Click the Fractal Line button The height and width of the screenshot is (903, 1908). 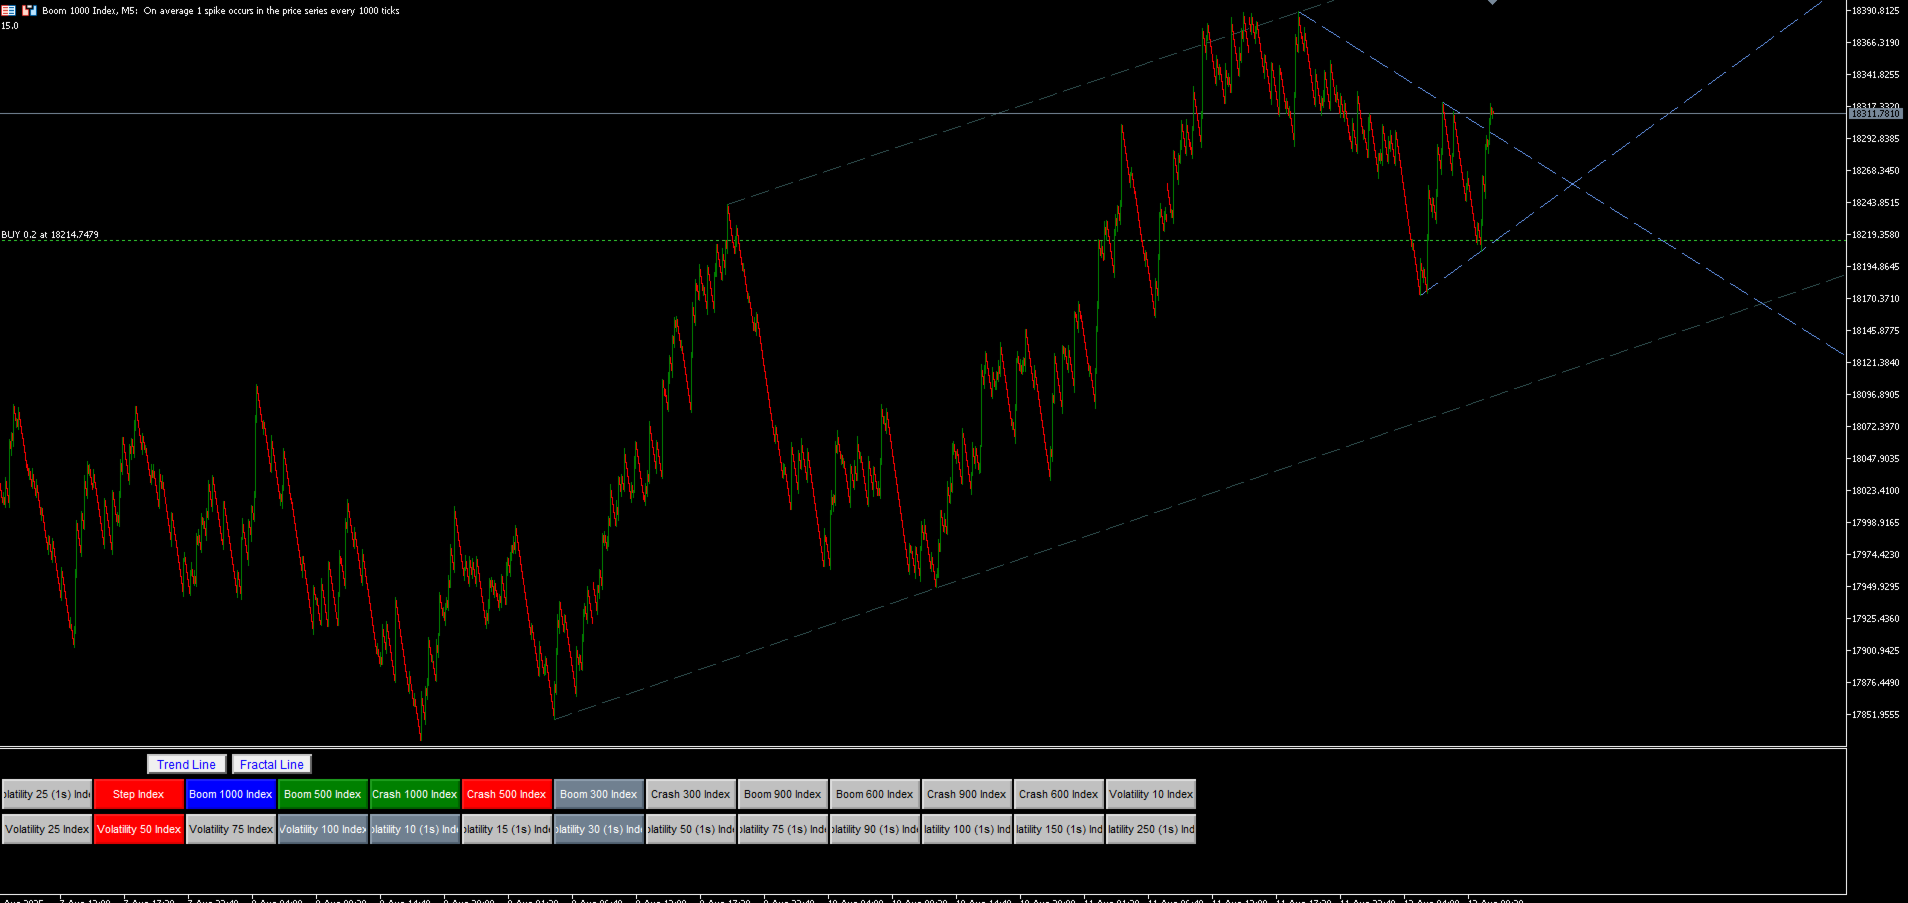pos(271,764)
